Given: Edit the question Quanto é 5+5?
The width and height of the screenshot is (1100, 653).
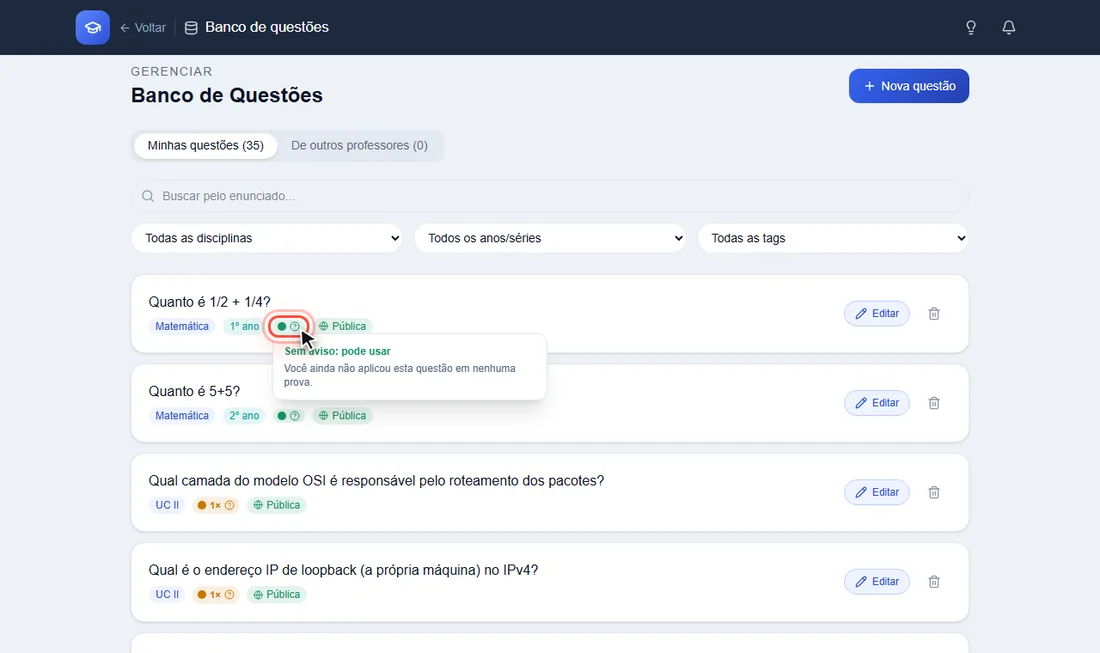Looking at the screenshot, I should click(877, 403).
